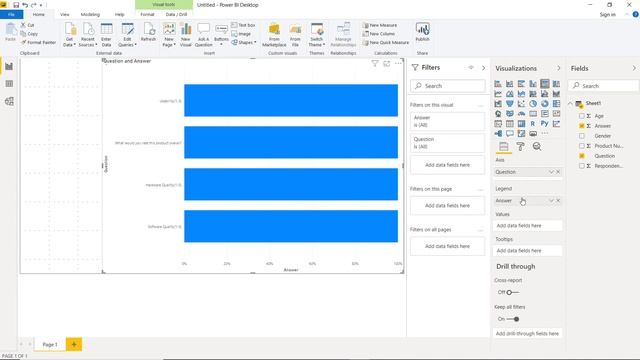Click the Filters pane search box
640x360 pixels.
click(448, 86)
